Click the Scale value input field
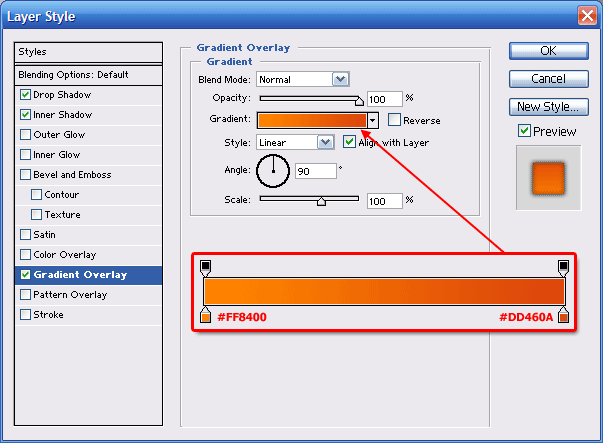 click(x=382, y=201)
